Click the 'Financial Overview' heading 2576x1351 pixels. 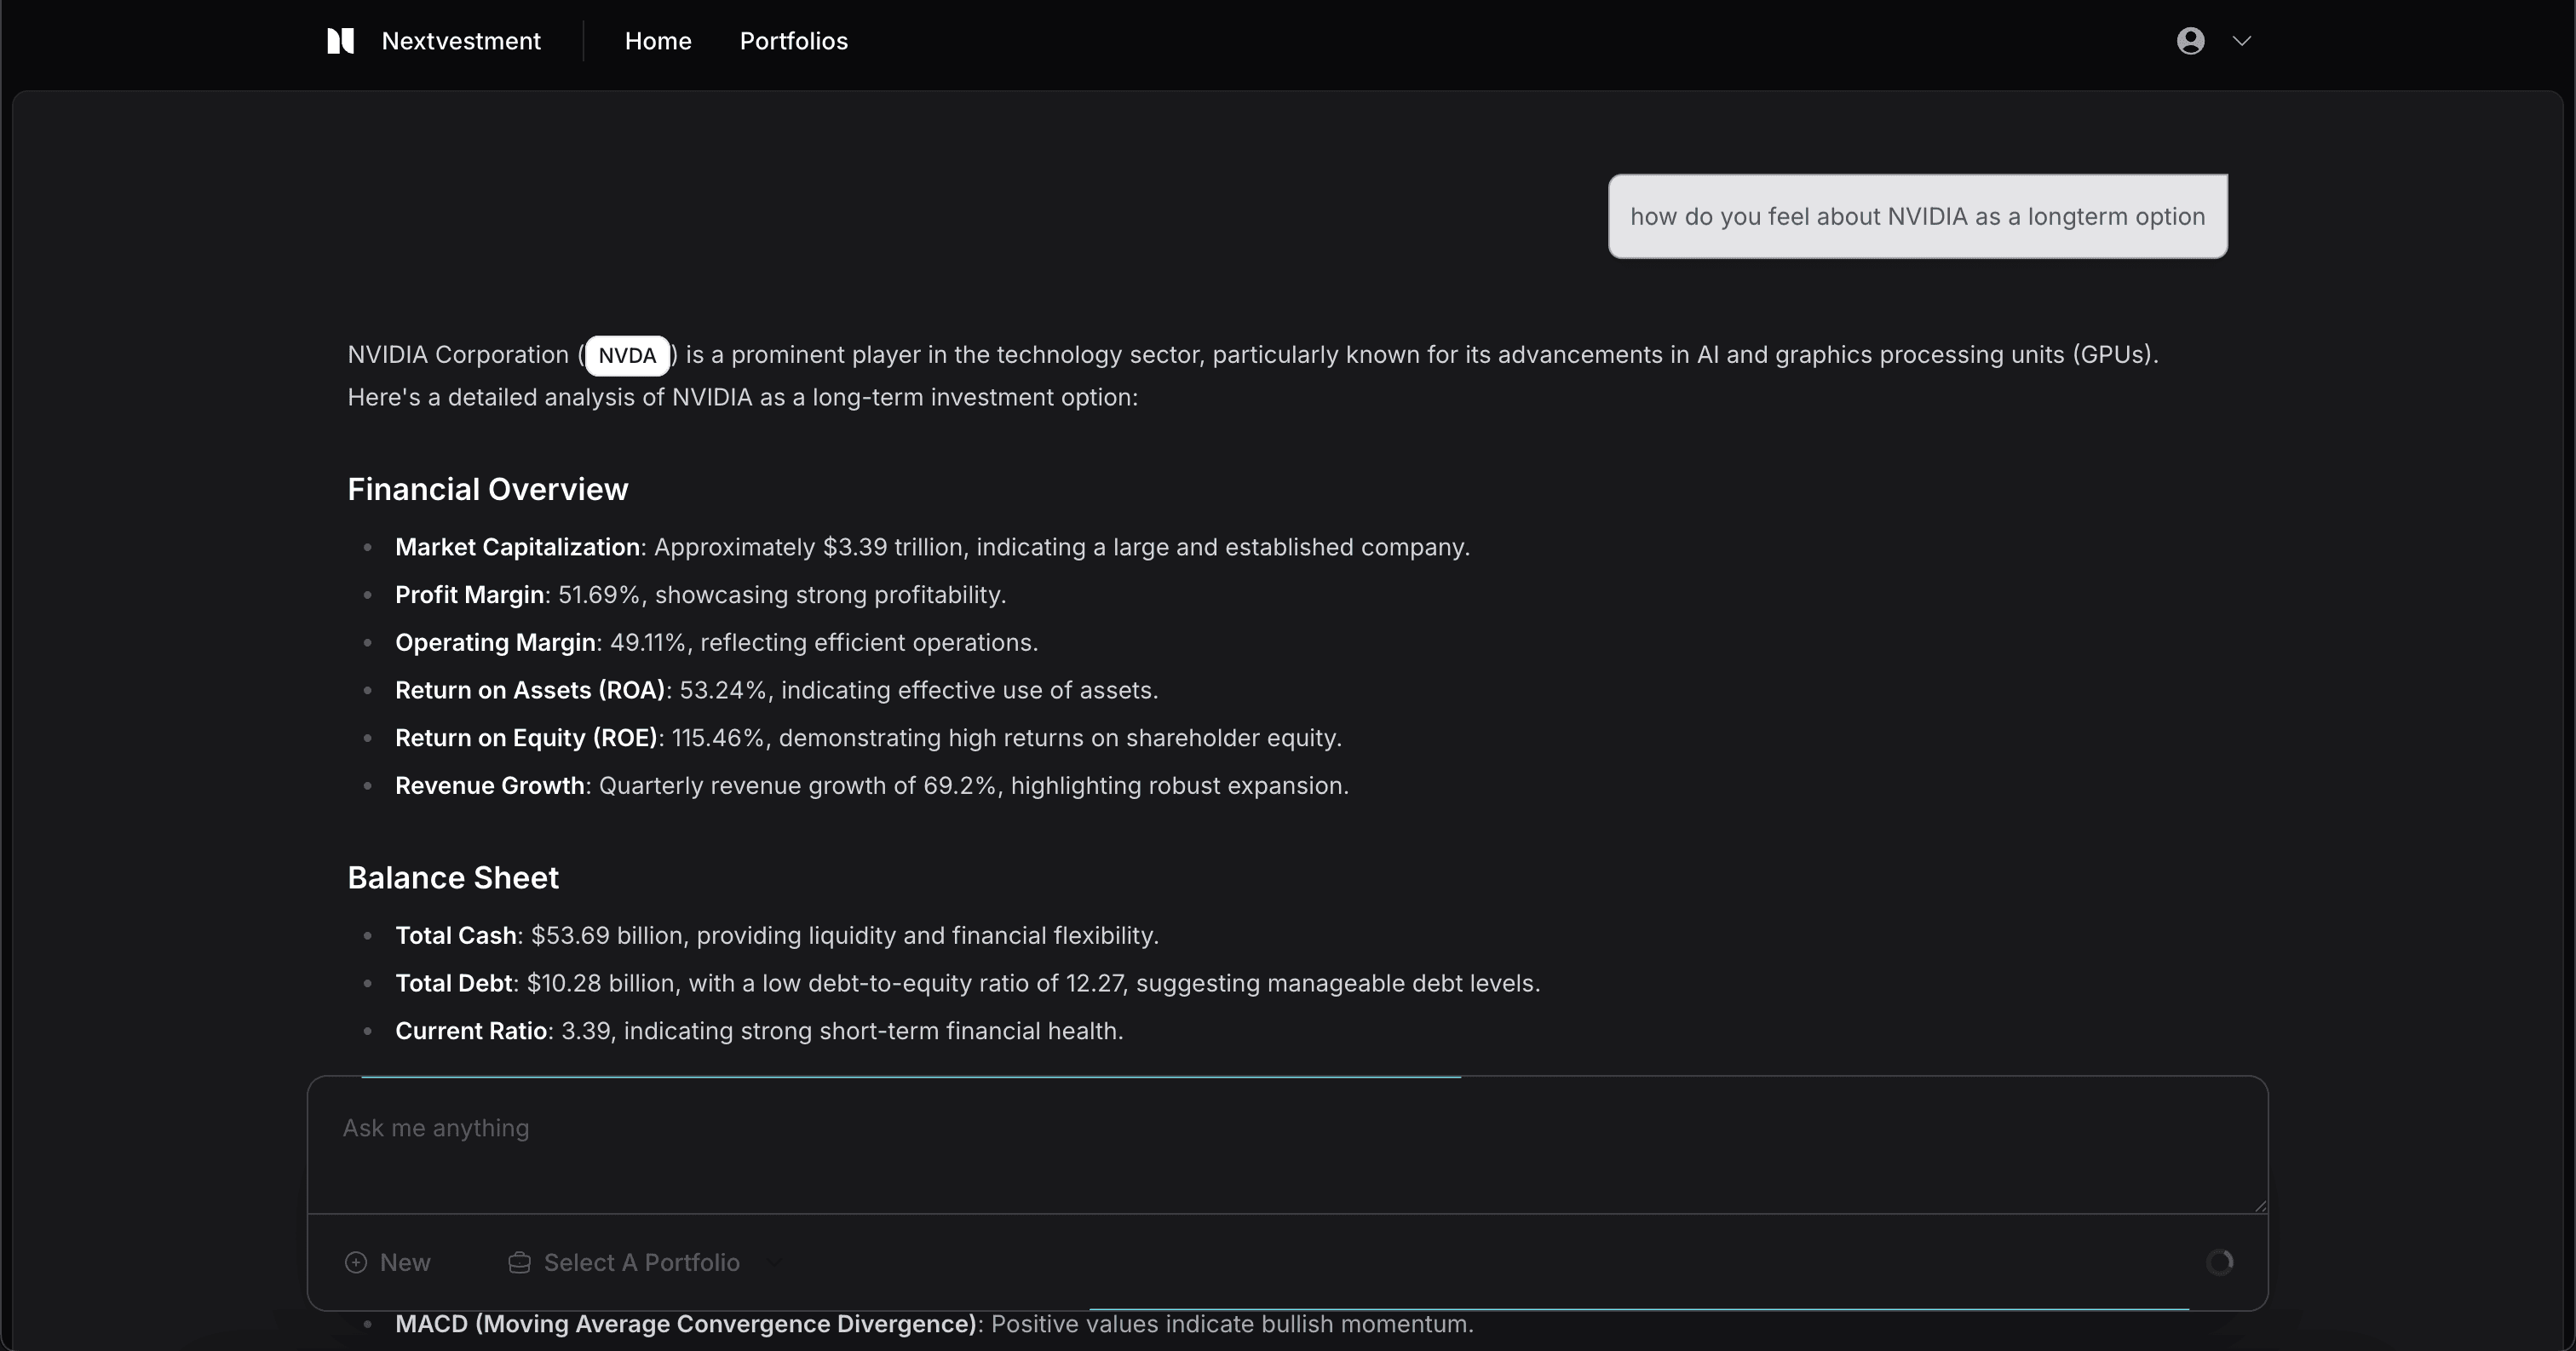488,489
